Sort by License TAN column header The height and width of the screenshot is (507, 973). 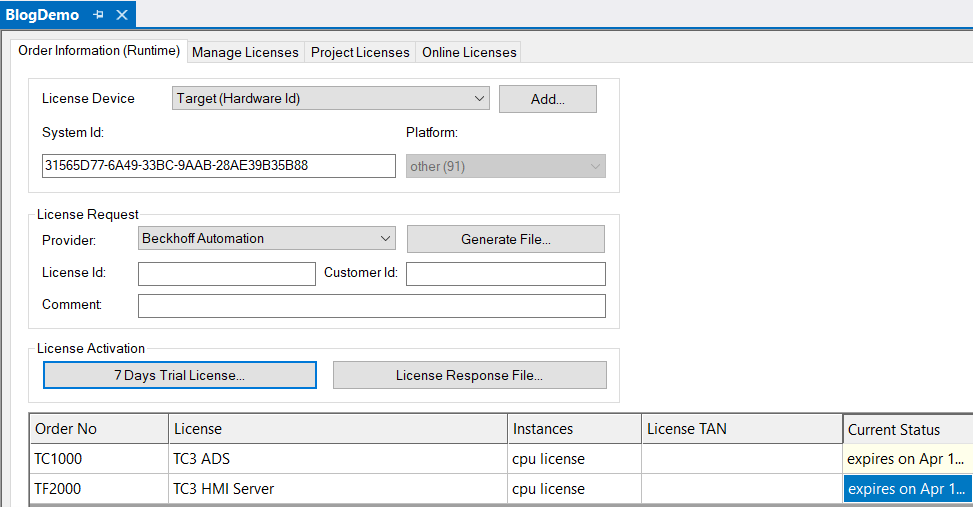pyautogui.click(x=742, y=429)
